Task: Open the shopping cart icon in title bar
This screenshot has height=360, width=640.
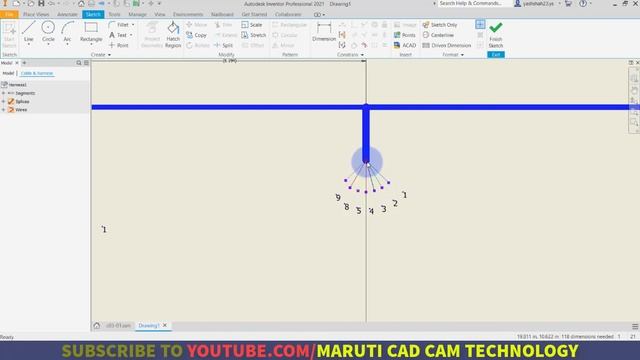Action: (x=568, y=4)
